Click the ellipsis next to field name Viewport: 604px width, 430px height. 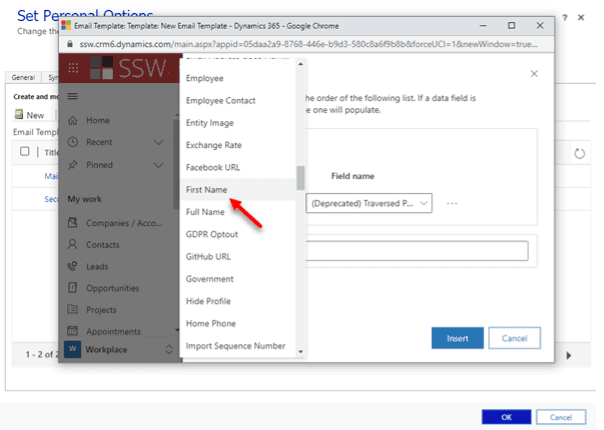point(452,203)
